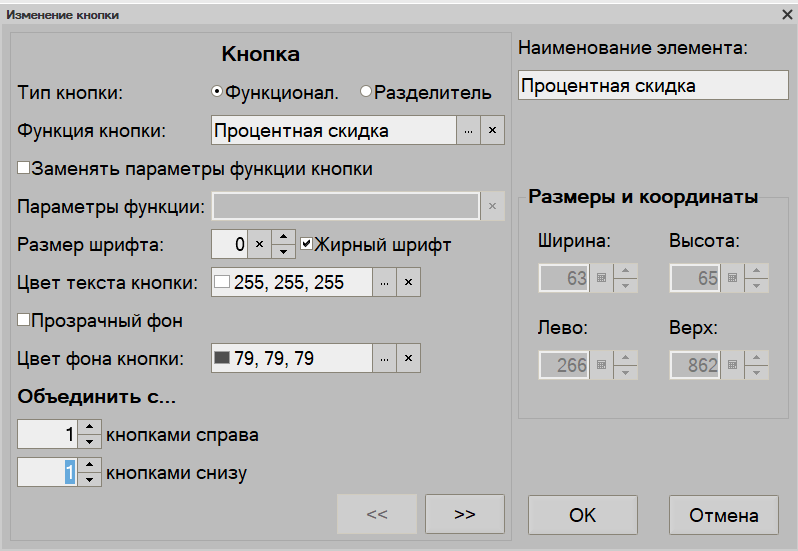798x551 pixels.
Task: Enable Заменять параметры функции кнопки checkbox
Action: coord(24,169)
